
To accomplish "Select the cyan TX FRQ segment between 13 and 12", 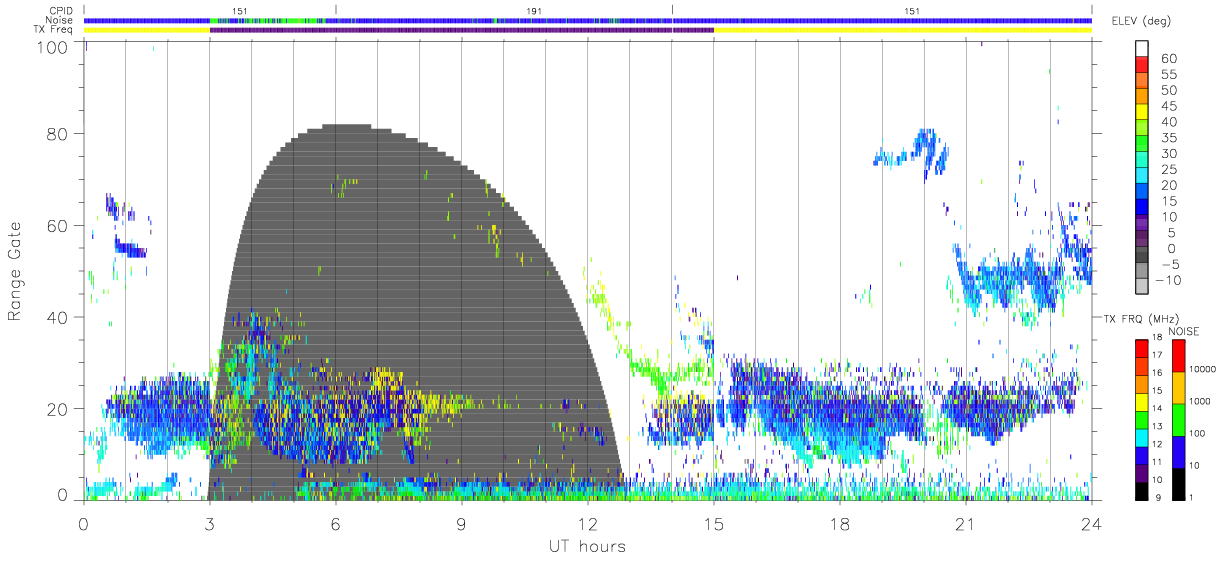I will (x=1142, y=436).
